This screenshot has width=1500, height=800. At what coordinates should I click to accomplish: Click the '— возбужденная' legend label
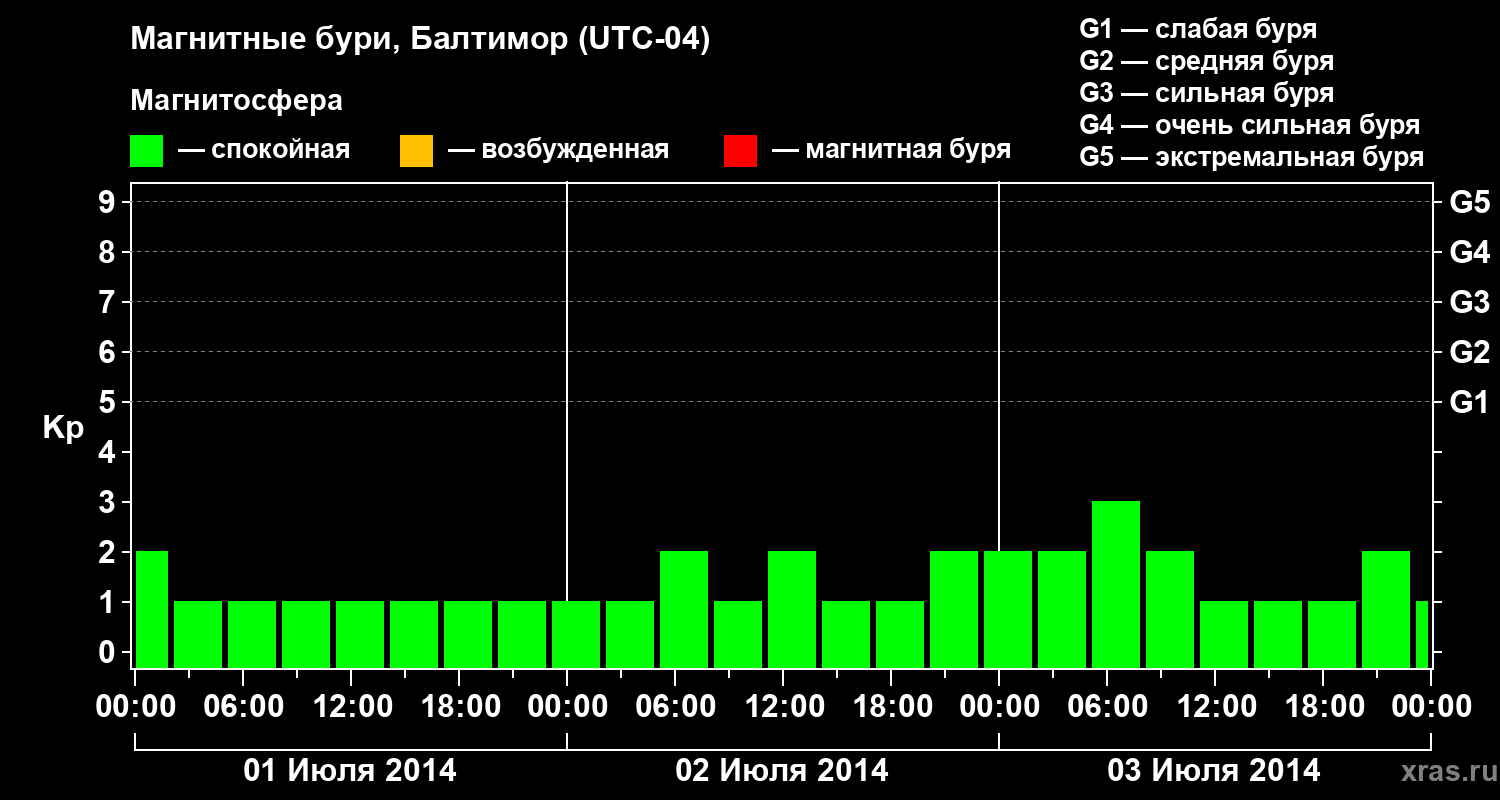coord(559,150)
